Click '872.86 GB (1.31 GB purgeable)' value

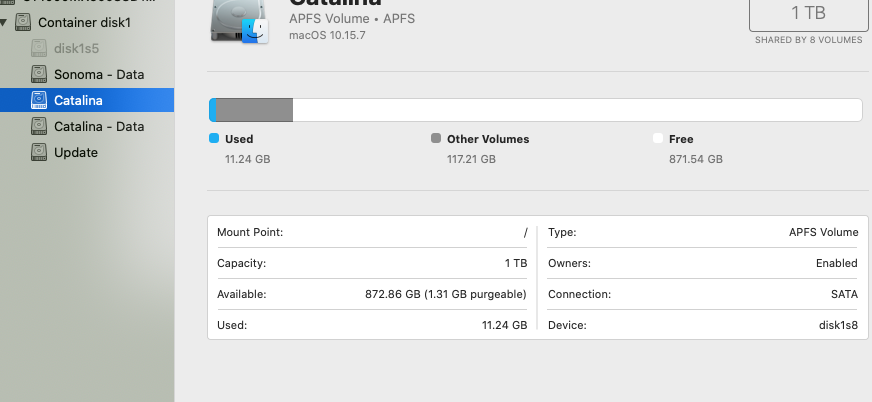click(445, 294)
